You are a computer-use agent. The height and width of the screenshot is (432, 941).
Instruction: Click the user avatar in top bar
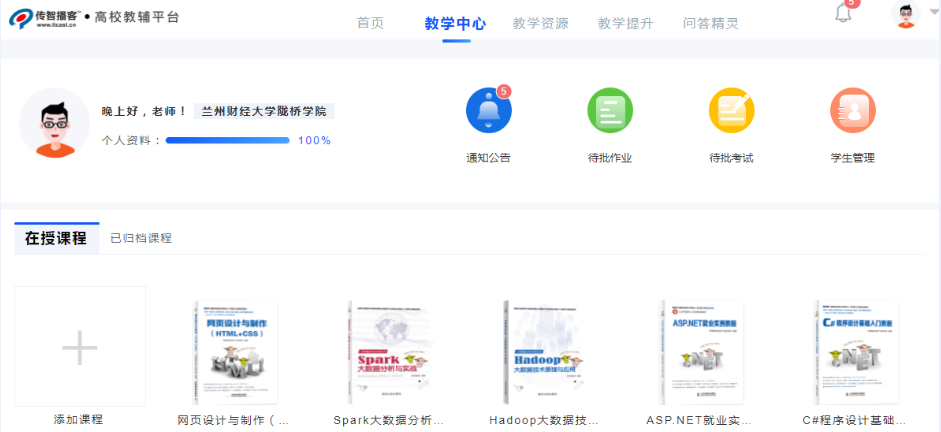906,15
